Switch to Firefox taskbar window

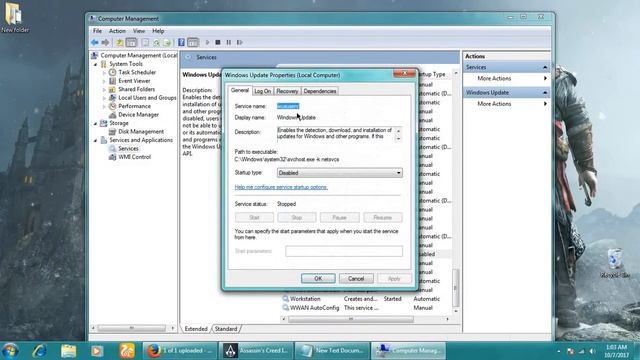(180, 351)
